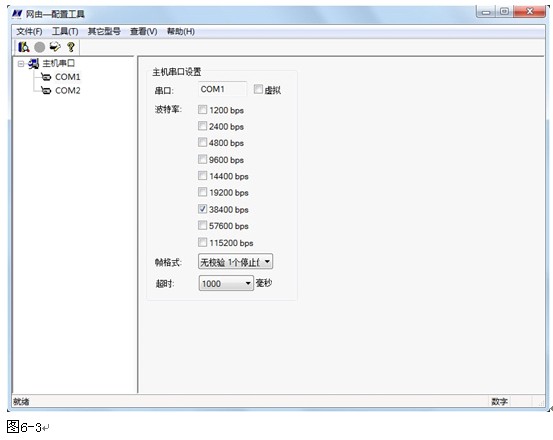Click the gray circle toolbar icon

pos(40,47)
